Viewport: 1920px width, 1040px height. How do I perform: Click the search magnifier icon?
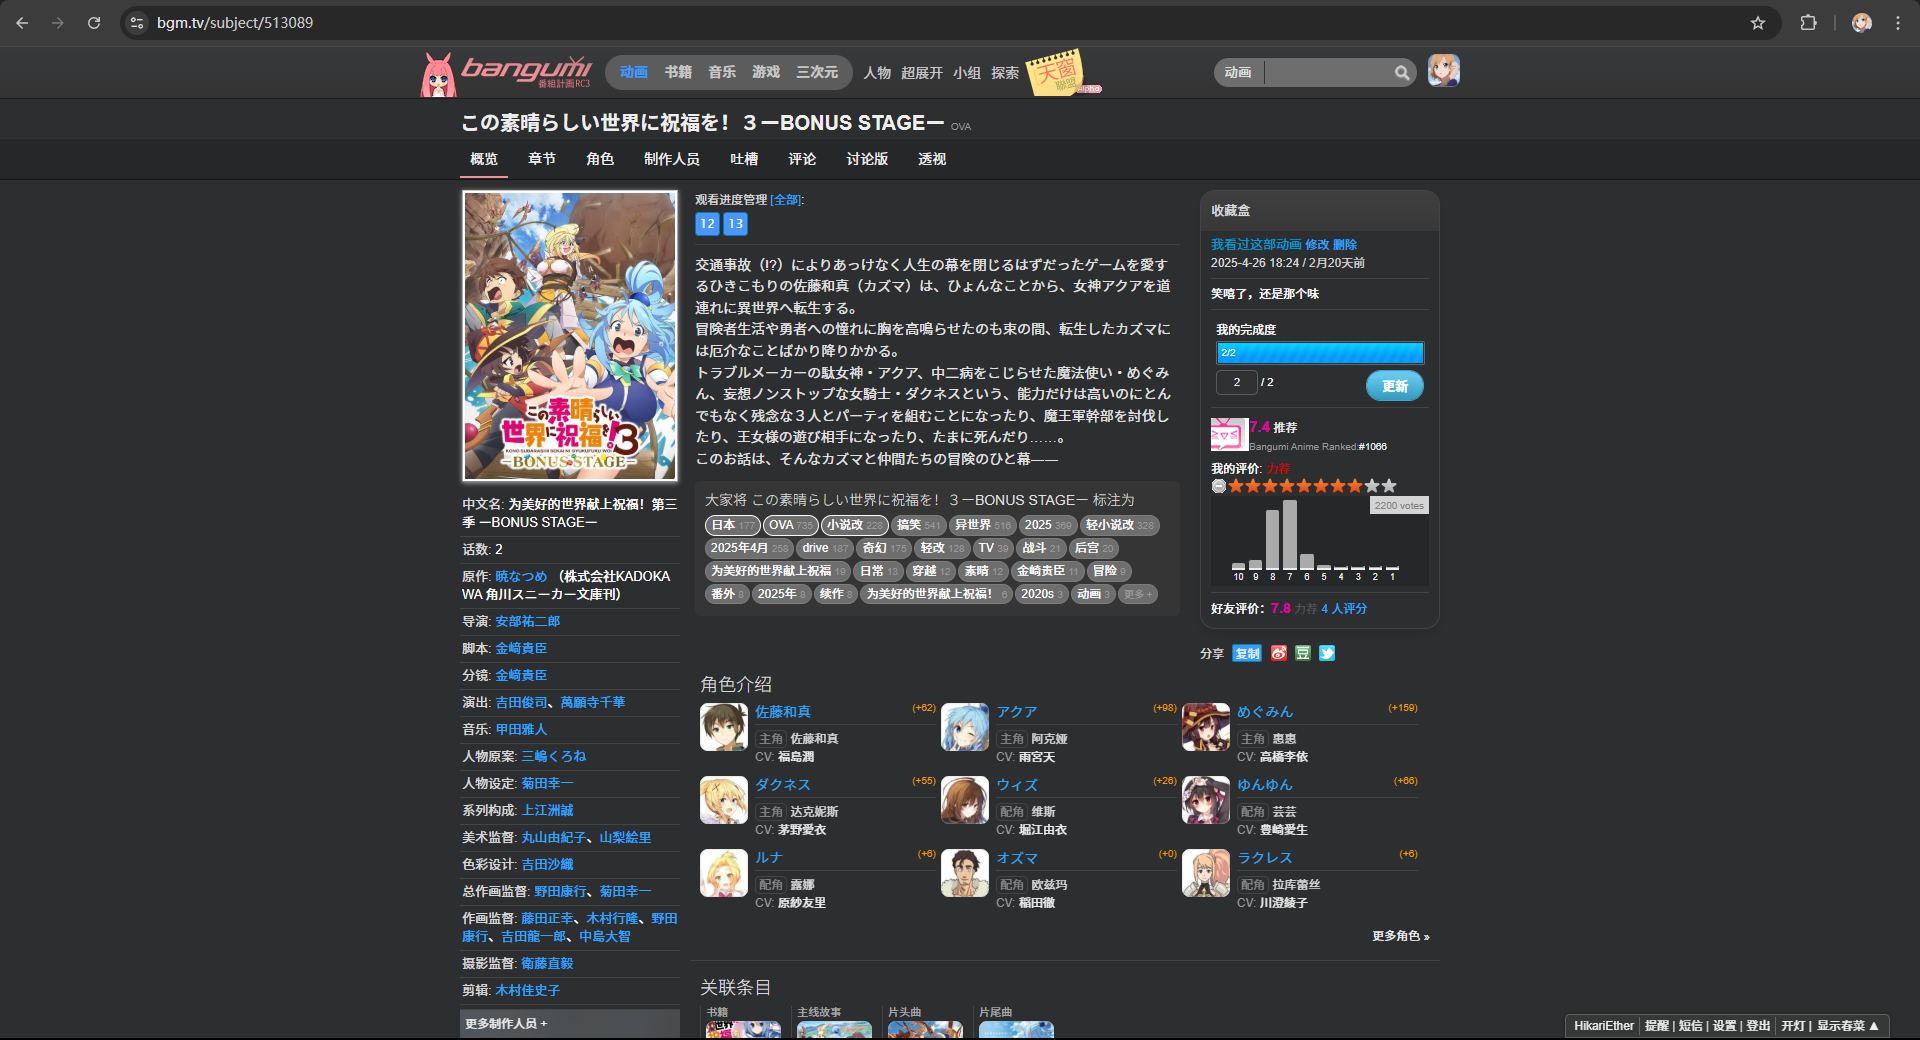(x=1402, y=72)
